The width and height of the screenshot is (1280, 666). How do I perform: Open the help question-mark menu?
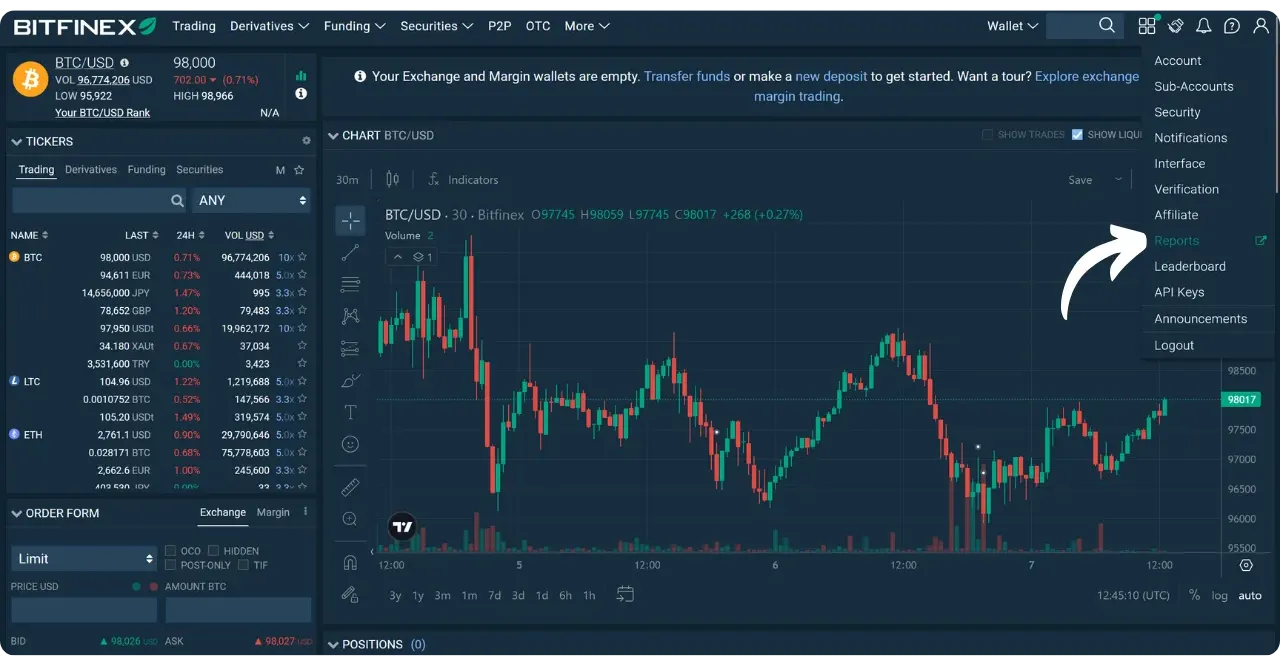coord(1232,25)
